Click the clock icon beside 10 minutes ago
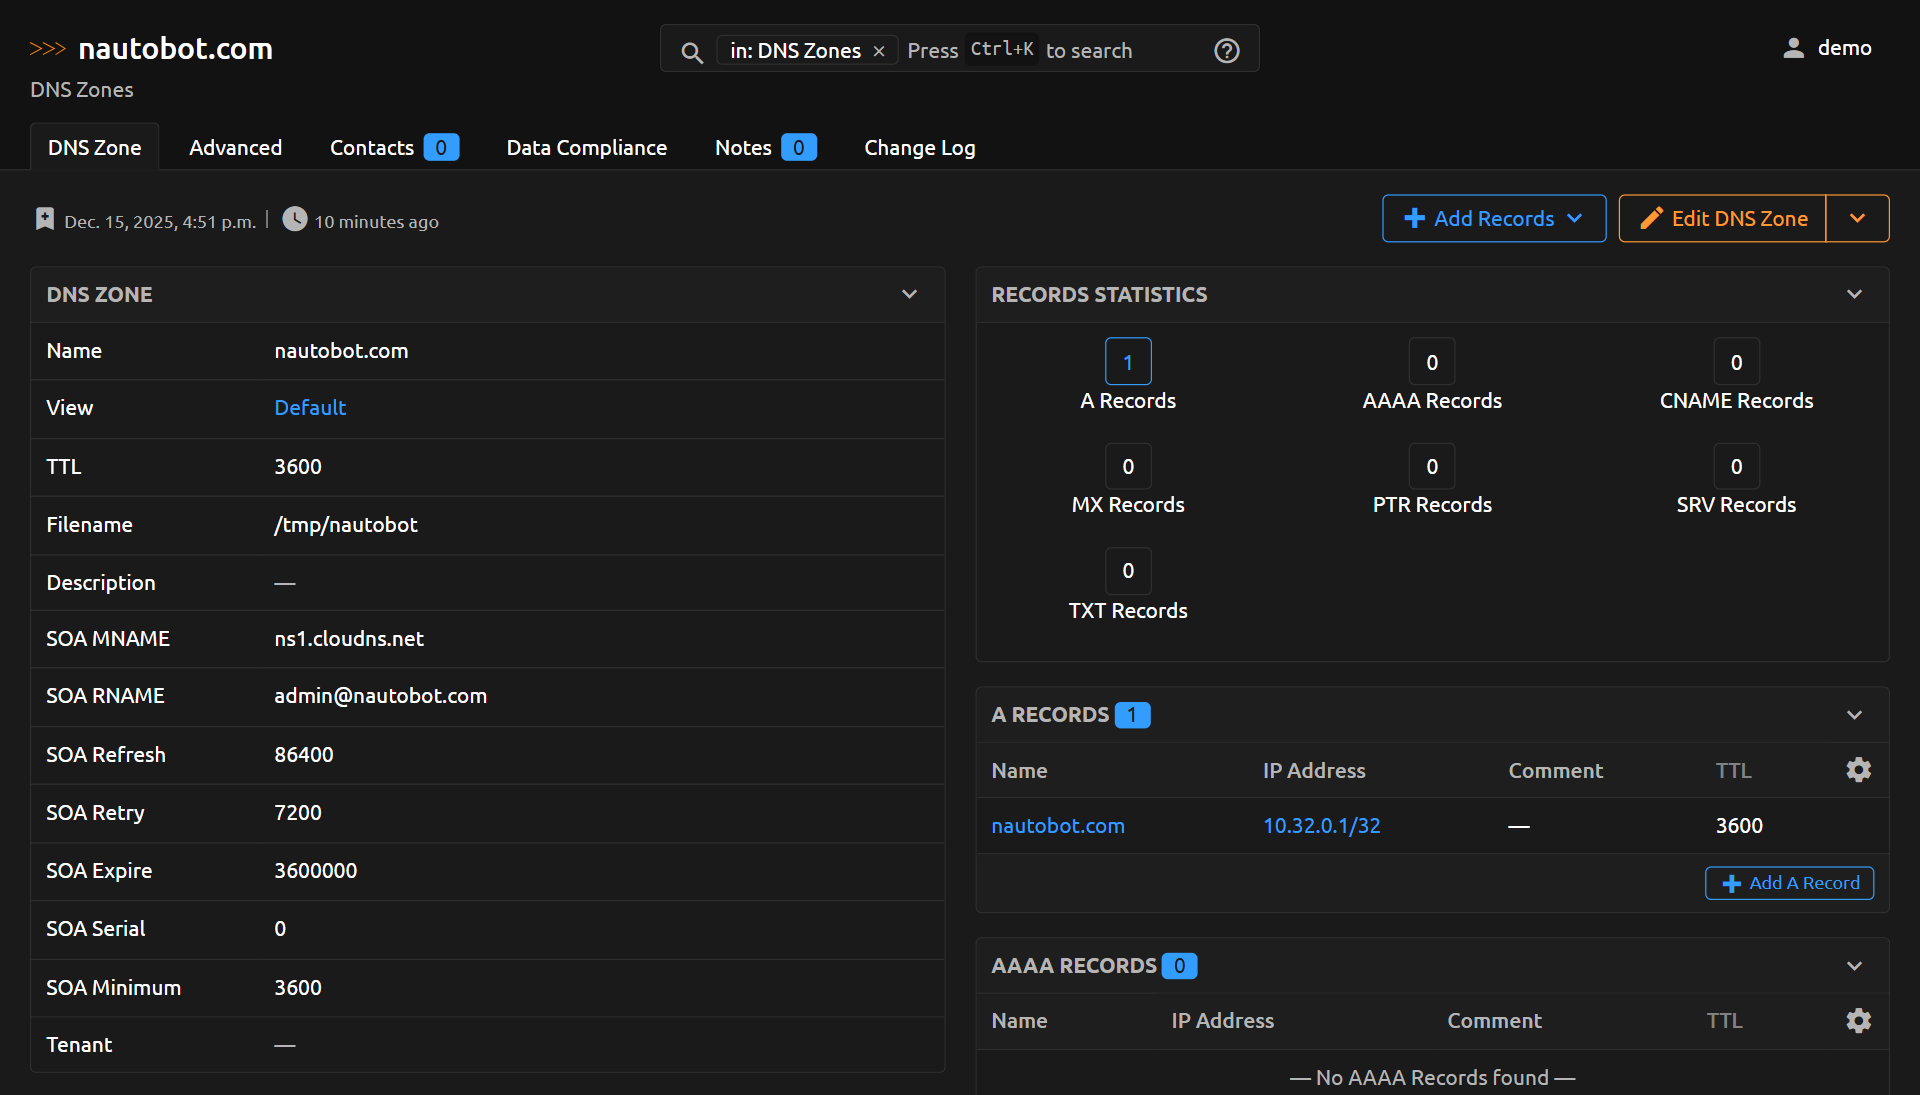The height and width of the screenshot is (1095, 1920). [294, 219]
